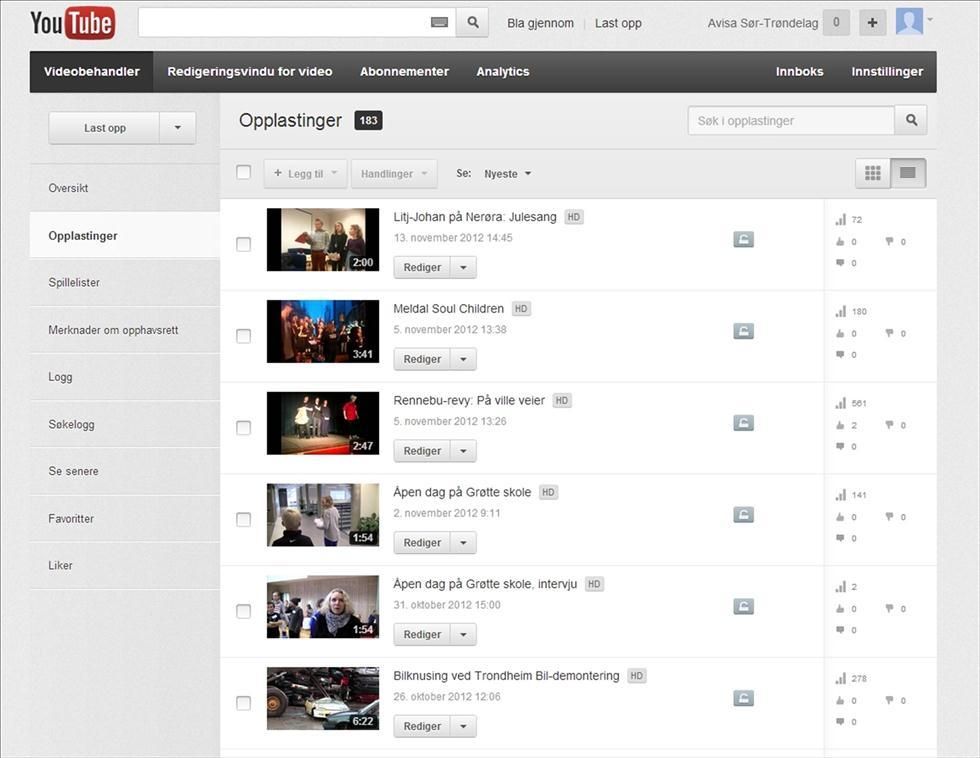Click the camera status icon beside Meldal Soul Children
The width and height of the screenshot is (980, 758).
[x=743, y=330]
